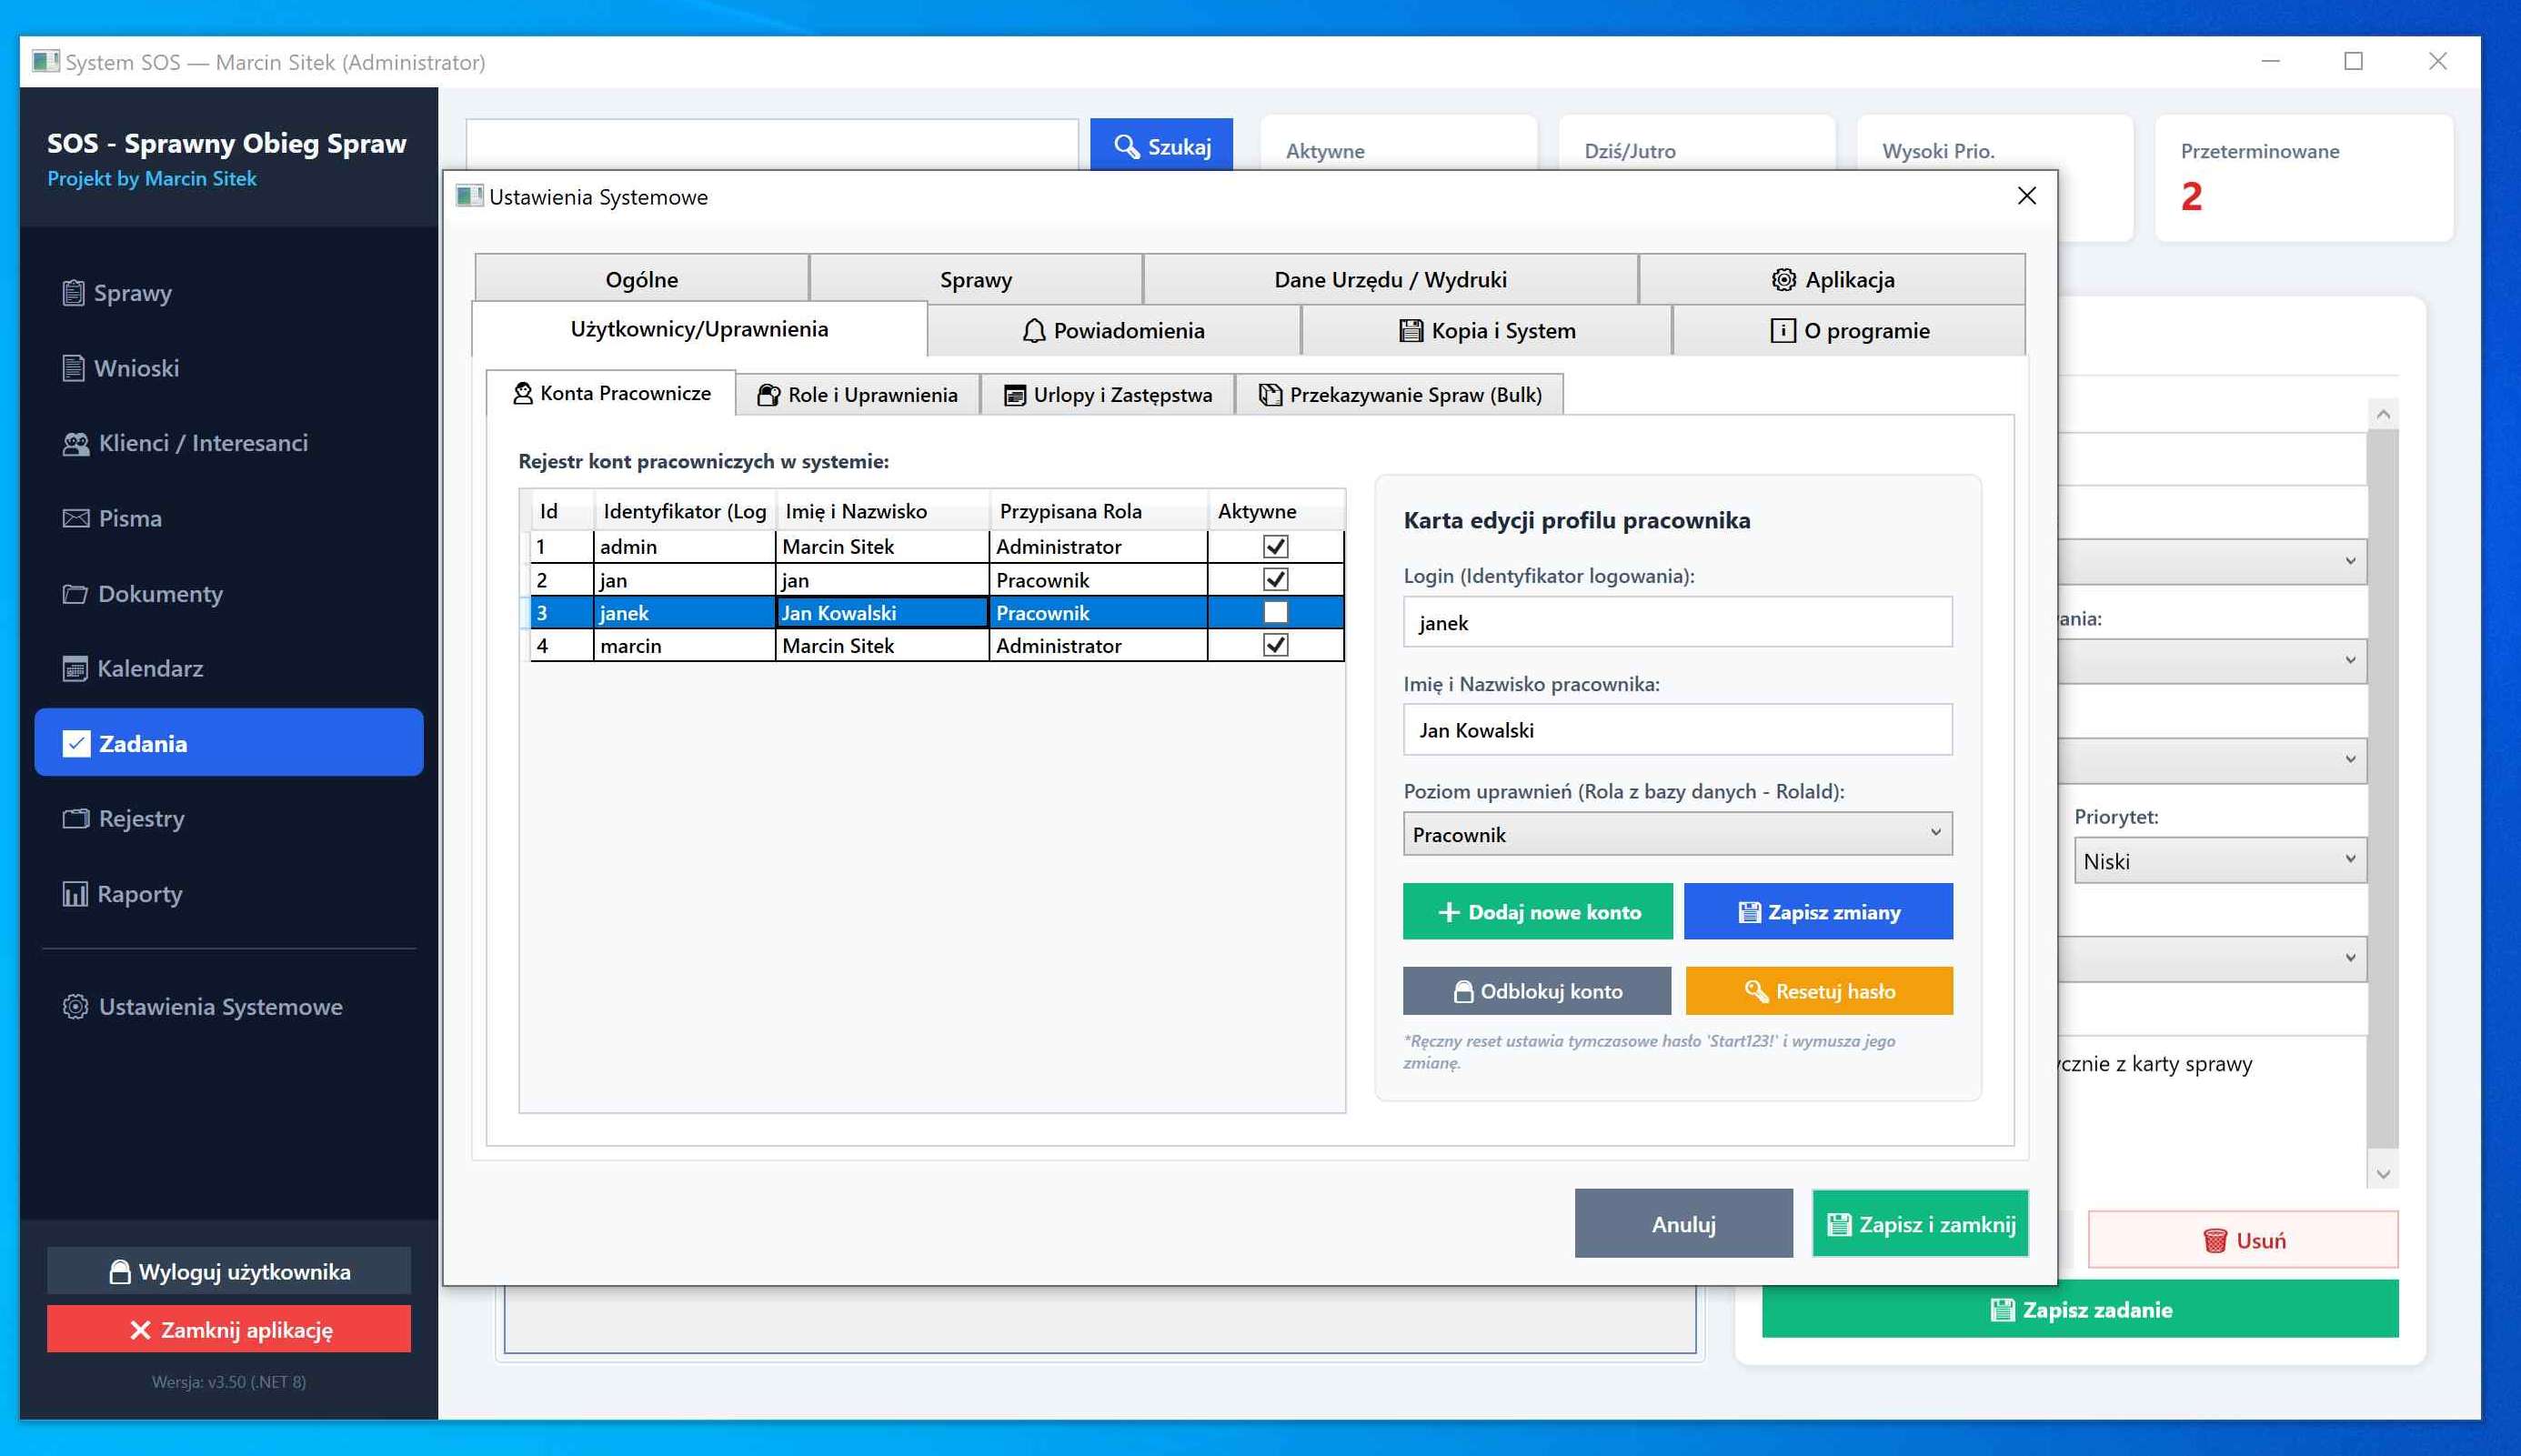
Task: Select the Jan Kowalski name cell
Action: 882,612
